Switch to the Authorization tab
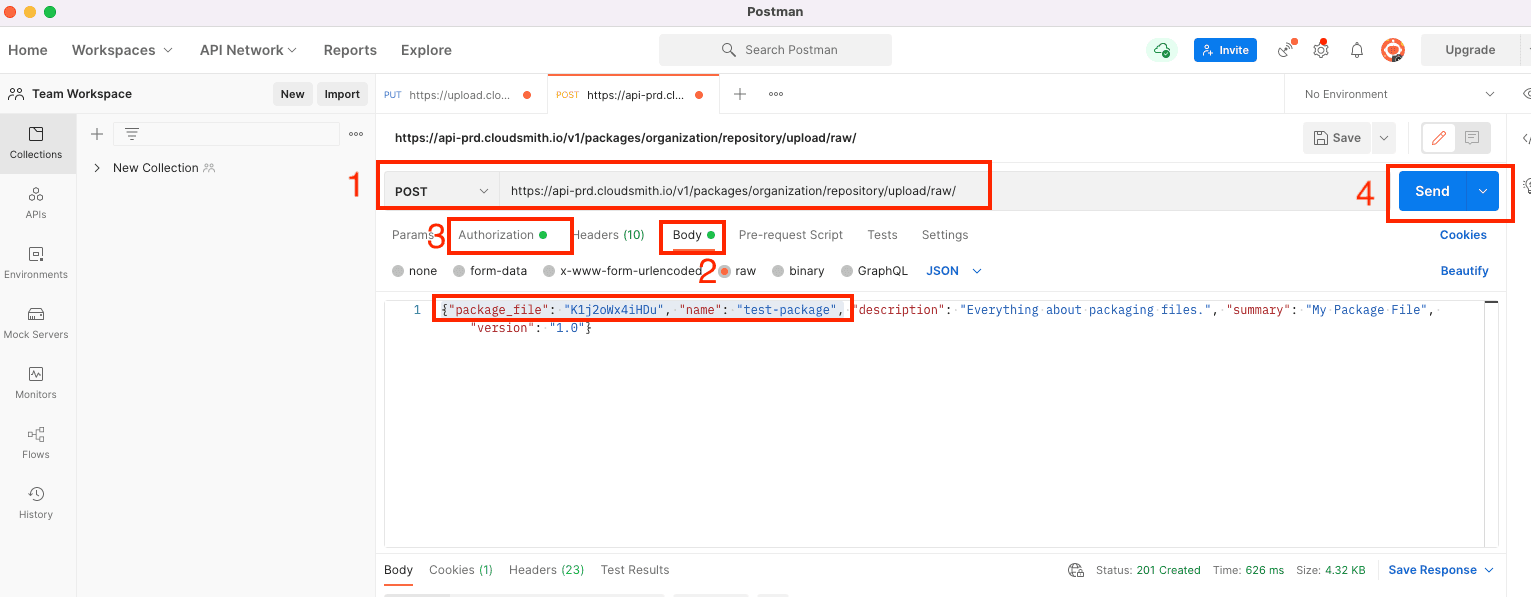The height and width of the screenshot is (597, 1531). (x=496, y=235)
